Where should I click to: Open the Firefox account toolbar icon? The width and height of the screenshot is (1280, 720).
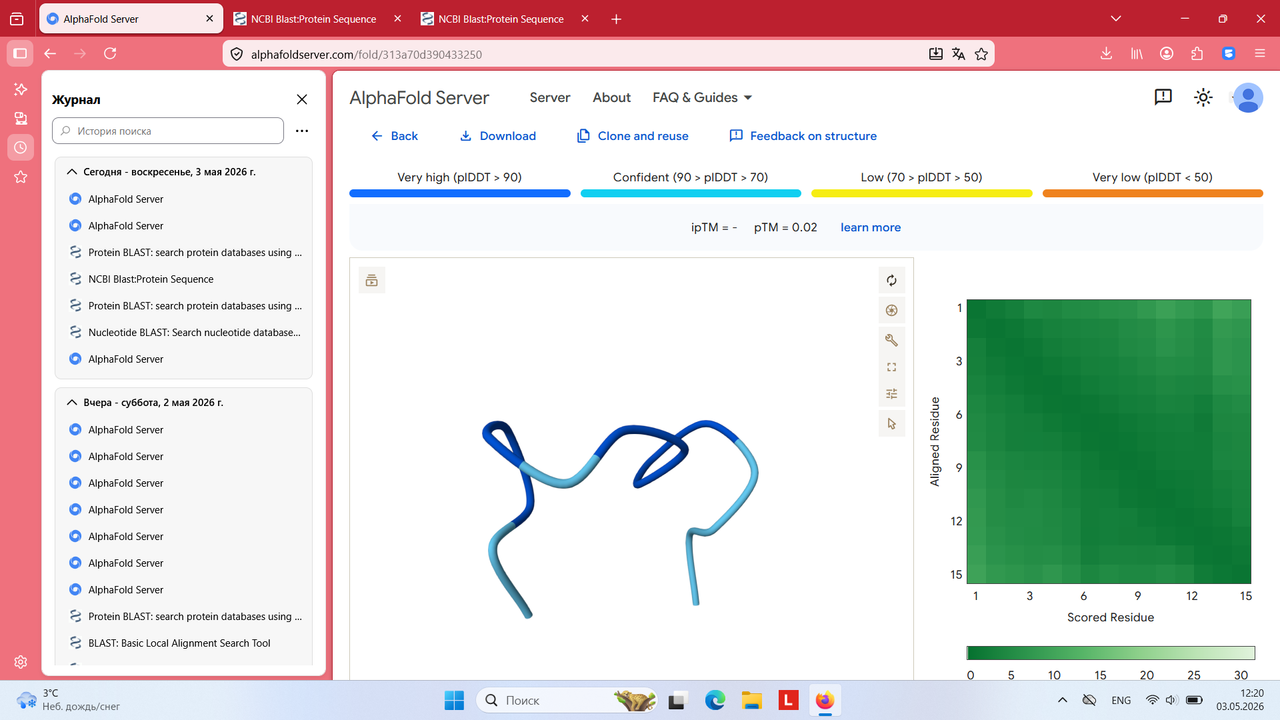point(1167,54)
